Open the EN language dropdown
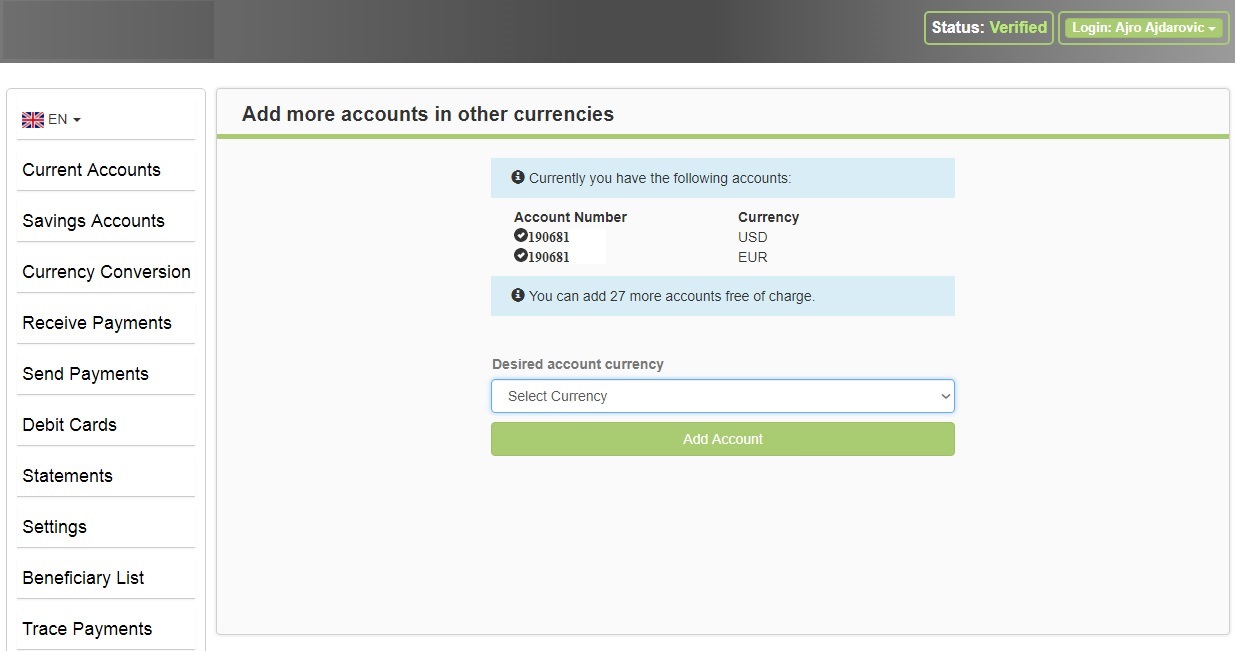 pyautogui.click(x=52, y=120)
